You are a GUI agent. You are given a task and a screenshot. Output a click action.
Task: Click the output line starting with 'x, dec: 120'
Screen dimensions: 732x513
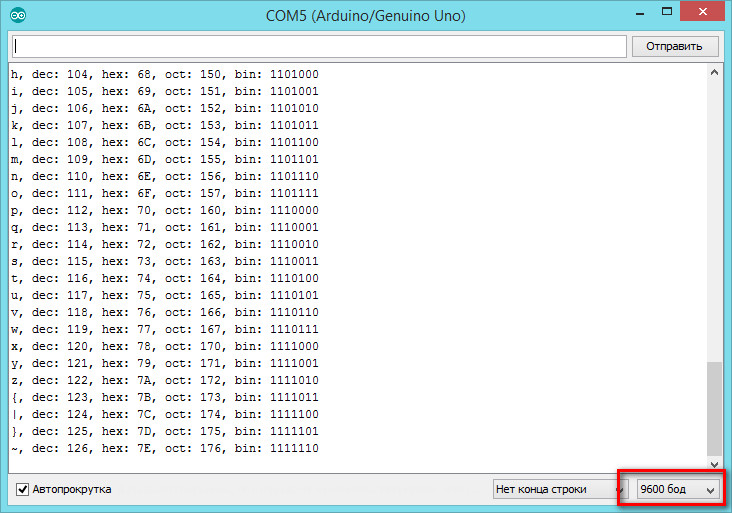(165, 346)
